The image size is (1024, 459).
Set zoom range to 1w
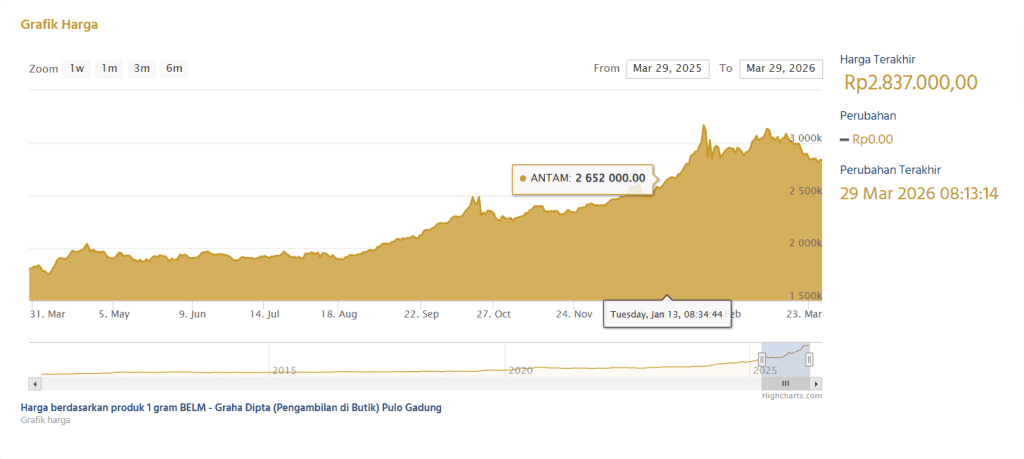[77, 69]
